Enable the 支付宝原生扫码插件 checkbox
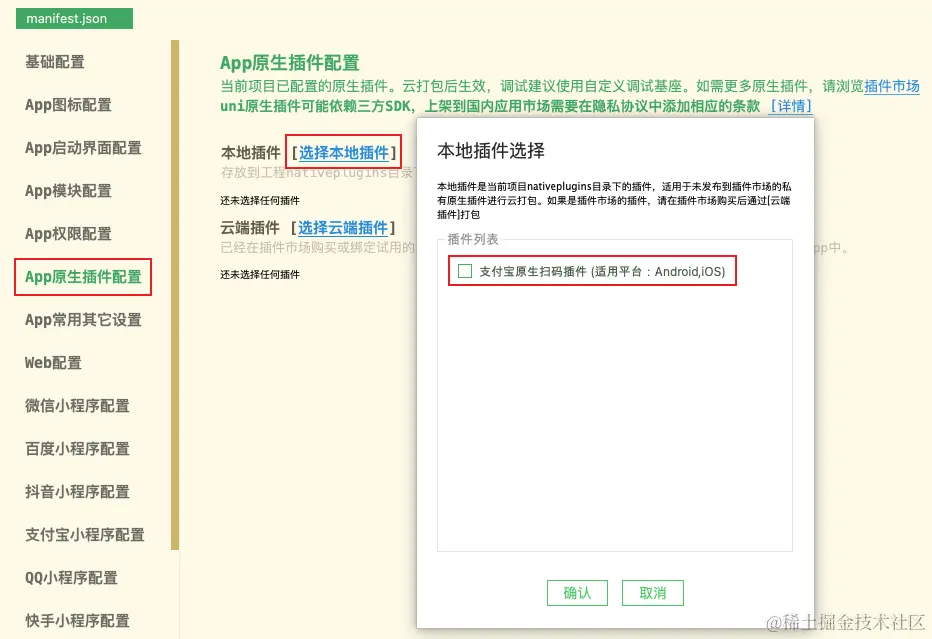This screenshot has width=932, height=639. tap(464, 271)
